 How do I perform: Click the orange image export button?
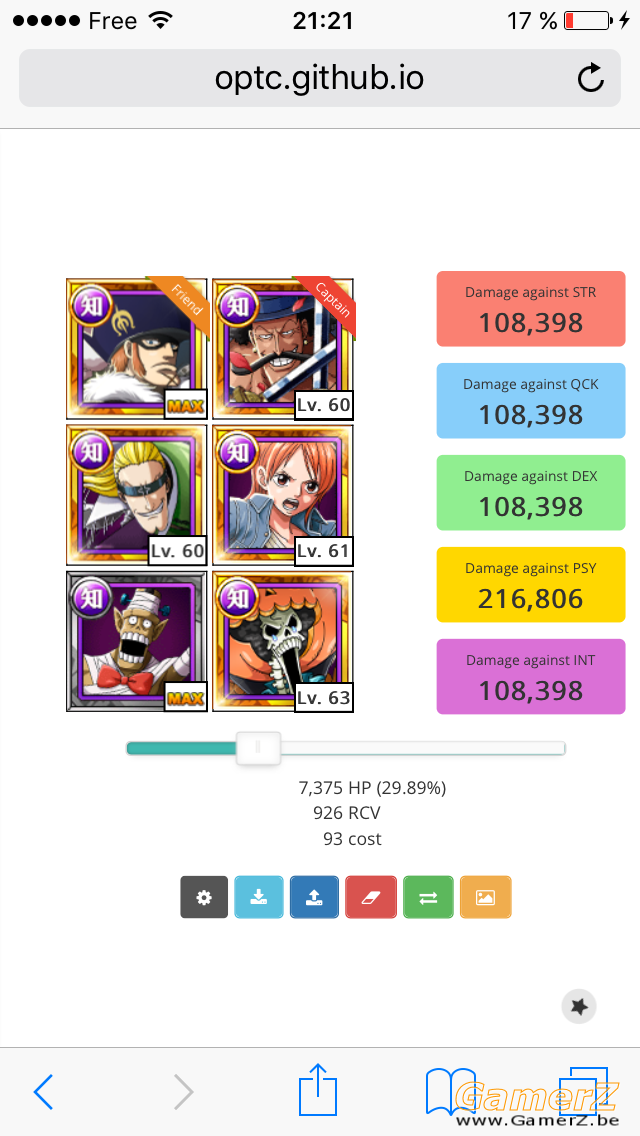(486, 897)
